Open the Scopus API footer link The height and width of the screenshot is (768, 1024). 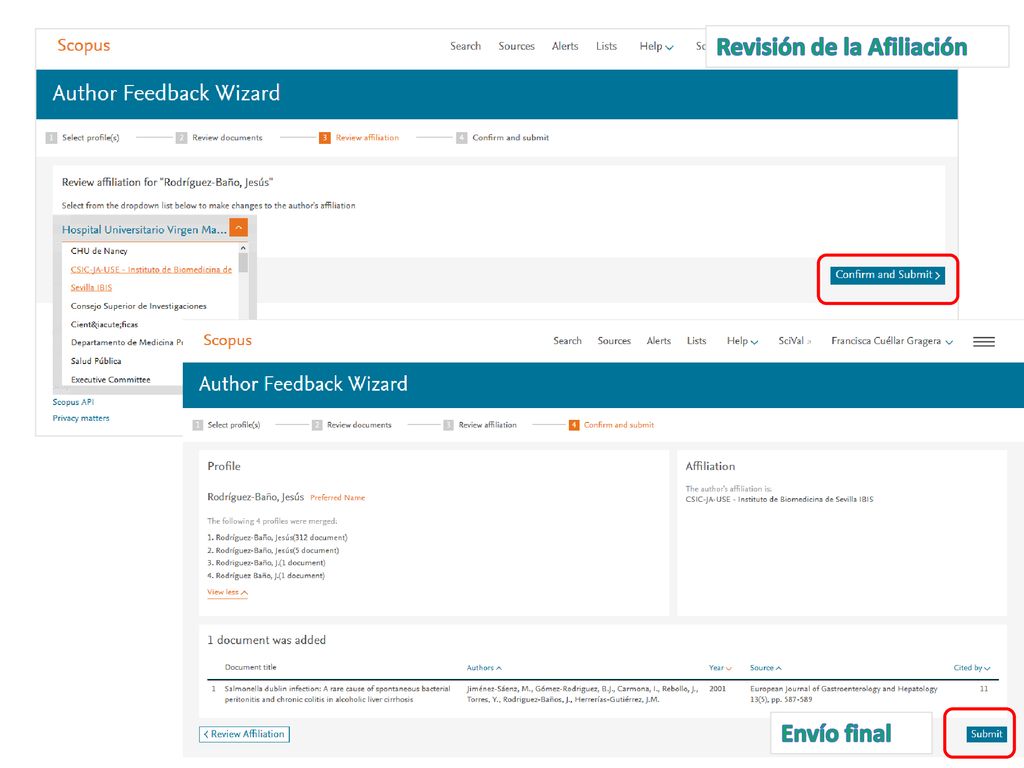(x=73, y=402)
